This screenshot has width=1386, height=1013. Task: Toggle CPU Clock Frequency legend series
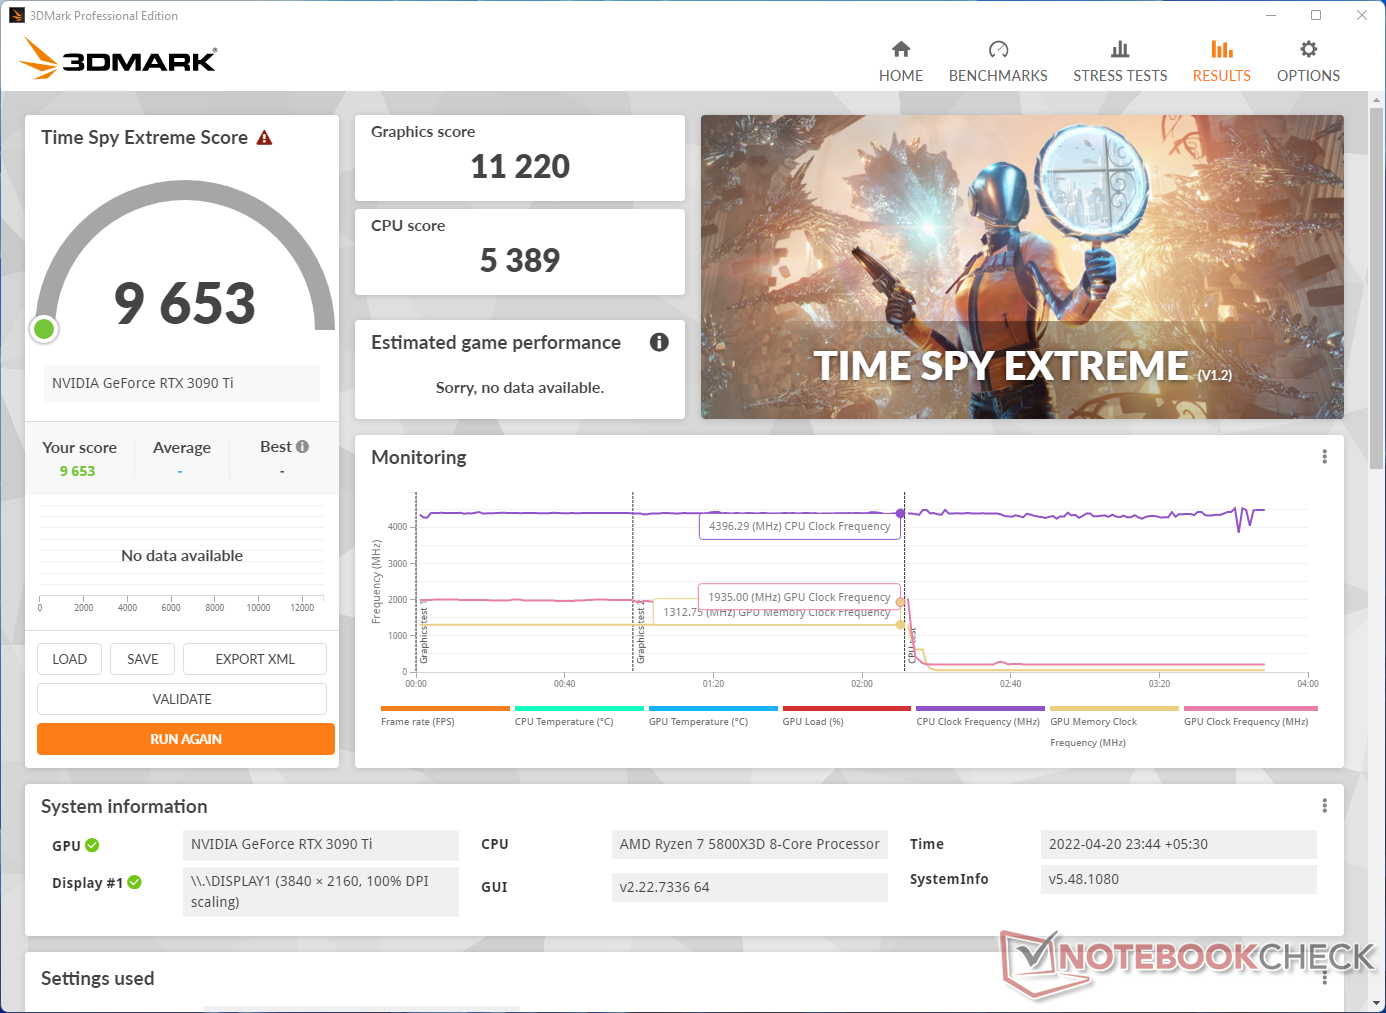tap(980, 716)
